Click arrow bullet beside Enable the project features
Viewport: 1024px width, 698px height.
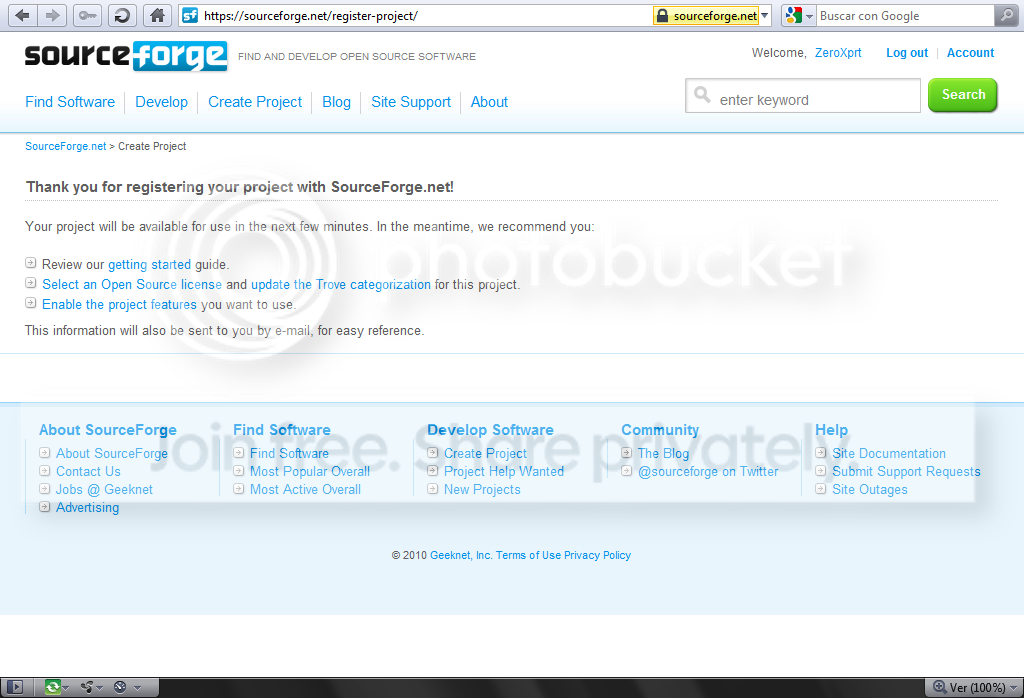click(x=31, y=303)
